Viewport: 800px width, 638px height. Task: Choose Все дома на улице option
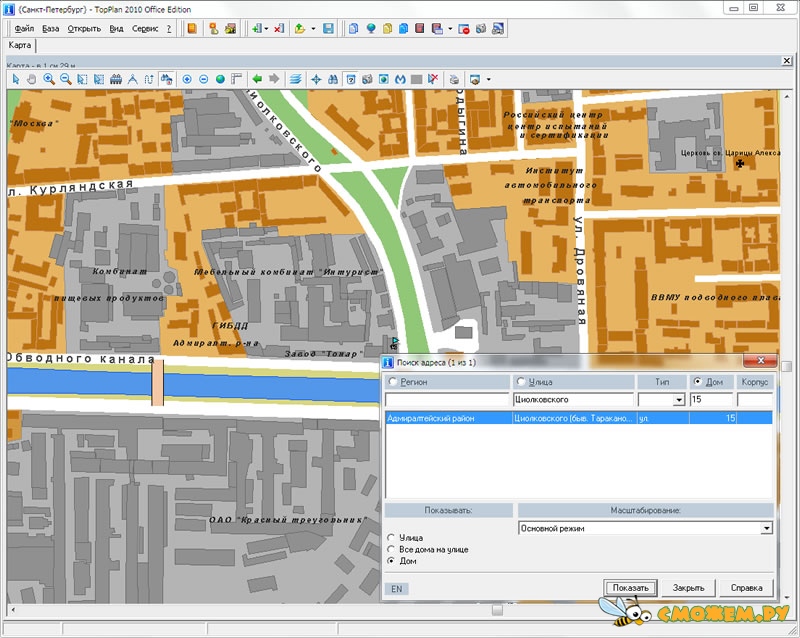tap(391, 549)
